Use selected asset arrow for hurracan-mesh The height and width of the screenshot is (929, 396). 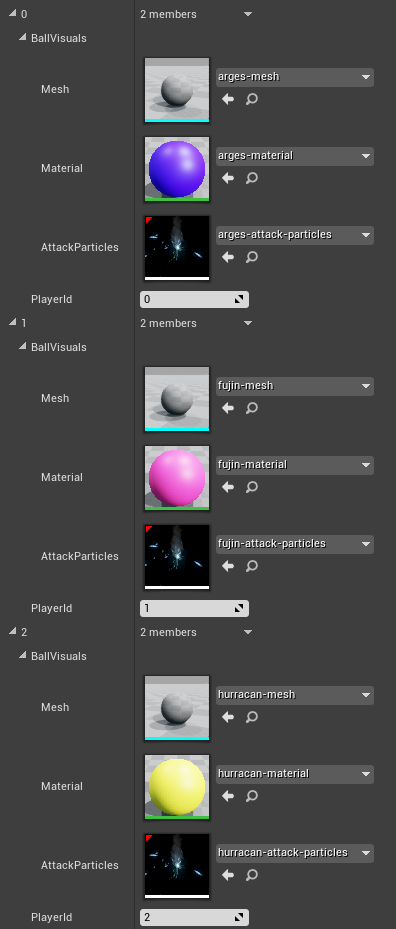(x=228, y=717)
